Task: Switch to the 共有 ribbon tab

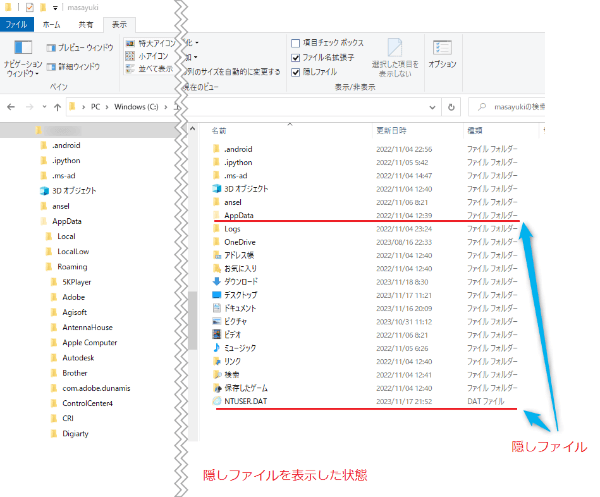Action: 86,24
